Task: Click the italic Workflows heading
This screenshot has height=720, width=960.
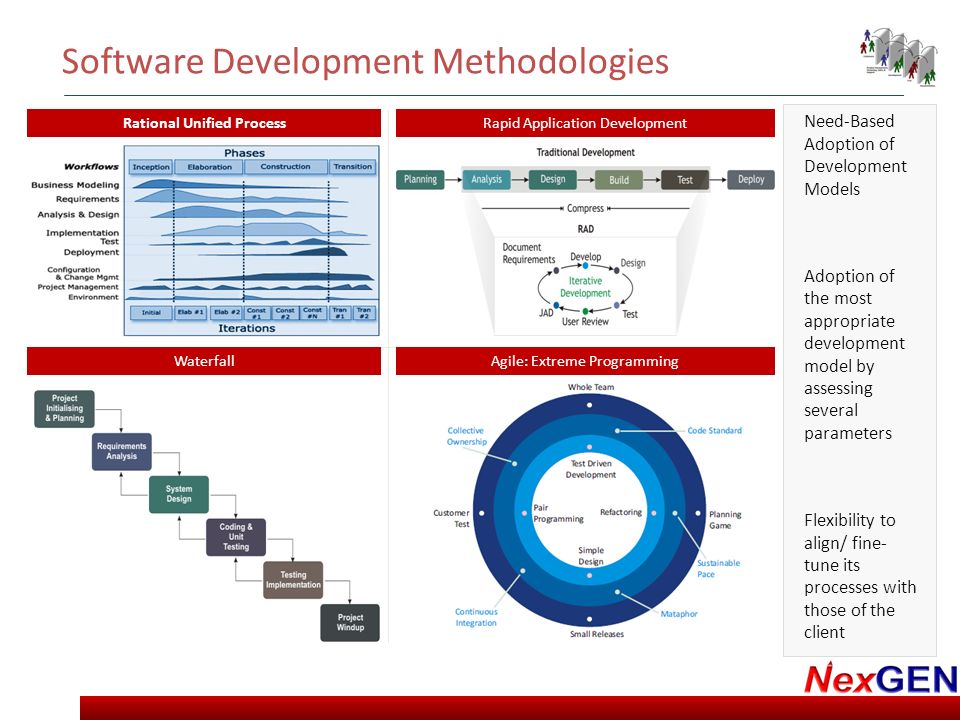Action: 91,167
